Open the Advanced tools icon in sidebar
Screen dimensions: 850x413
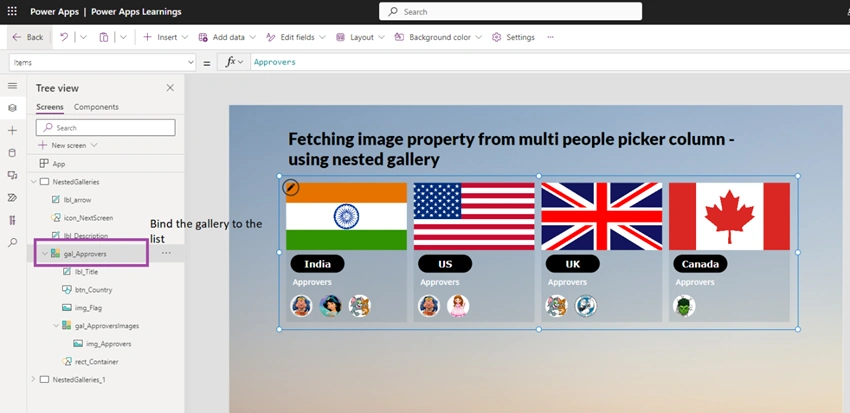click(x=12, y=220)
